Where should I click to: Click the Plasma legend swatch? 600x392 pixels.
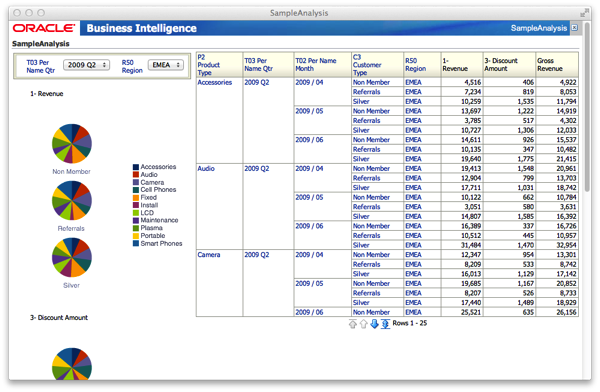tap(136, 228)
